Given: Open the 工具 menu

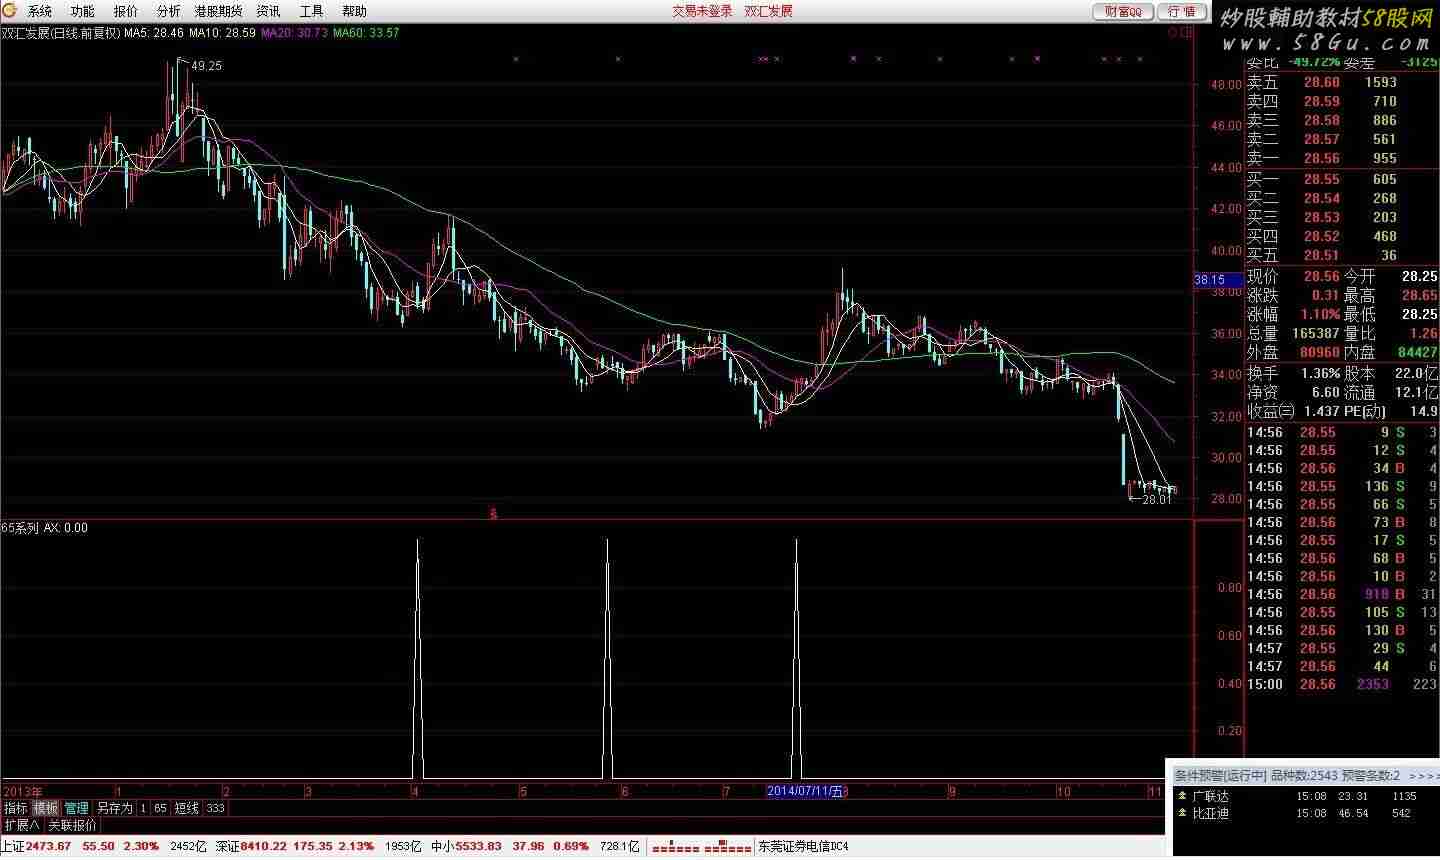Looking at the screenshot, I should [311, 11].
